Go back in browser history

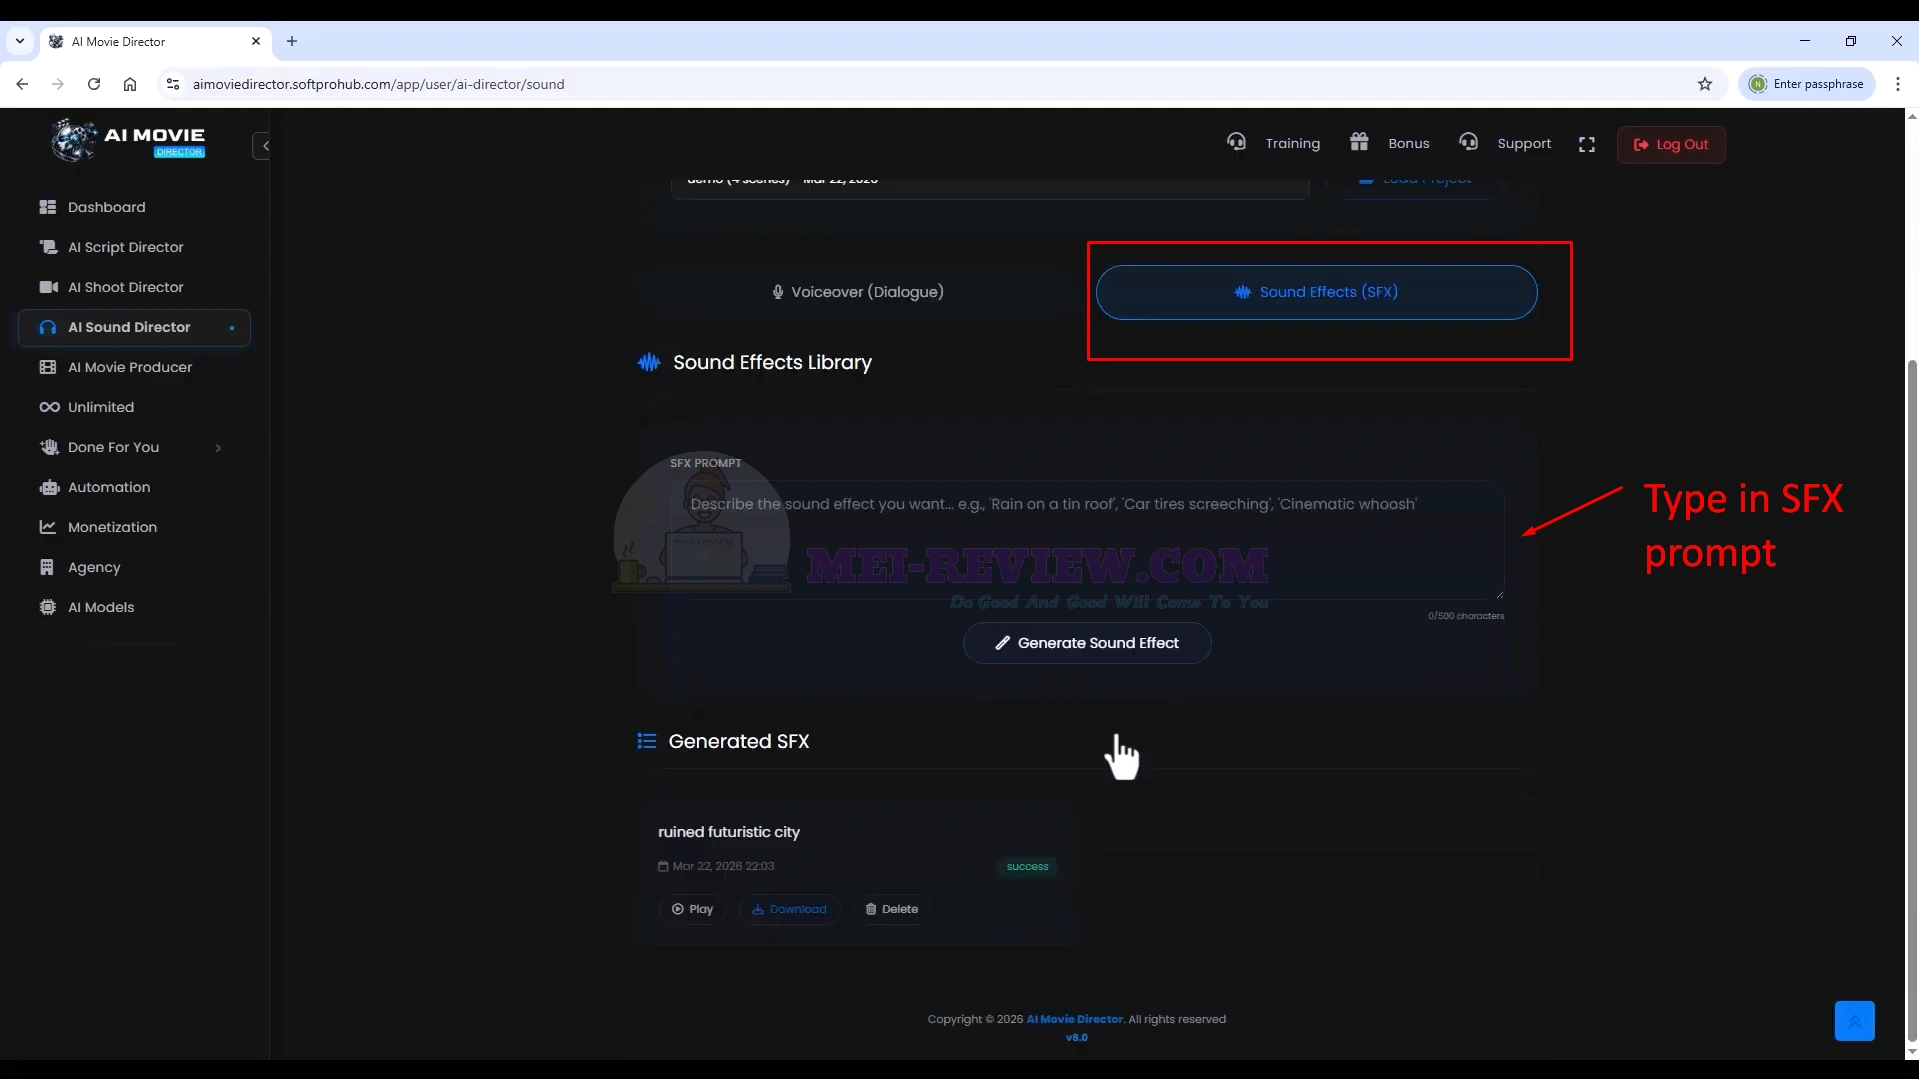pyautogui.click(x=22, y=84)
